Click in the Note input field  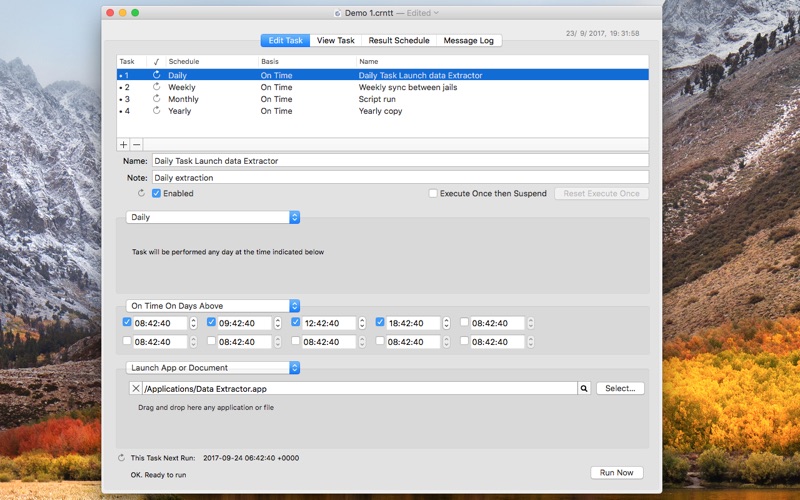pos(401,178)
